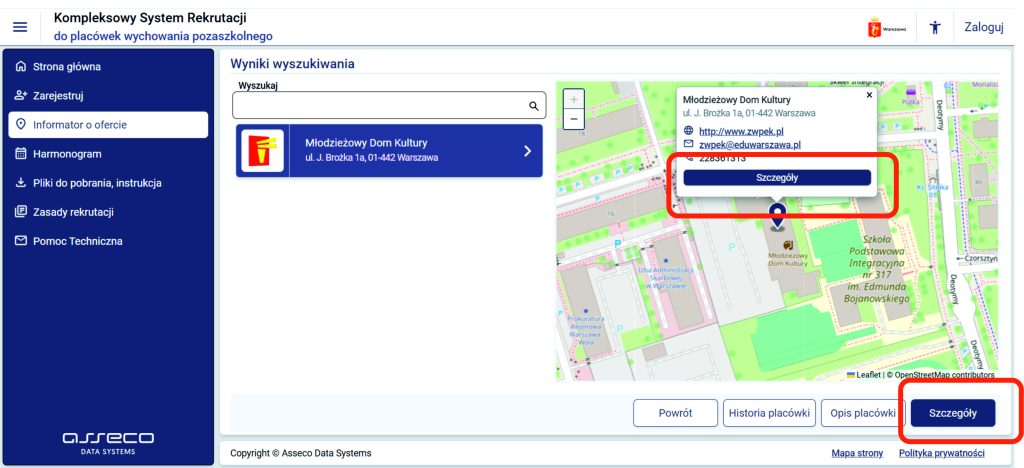The image size is (1024, 468).
Task: Select Informator o ofercie menu item
Action: (x=108, y=125)
